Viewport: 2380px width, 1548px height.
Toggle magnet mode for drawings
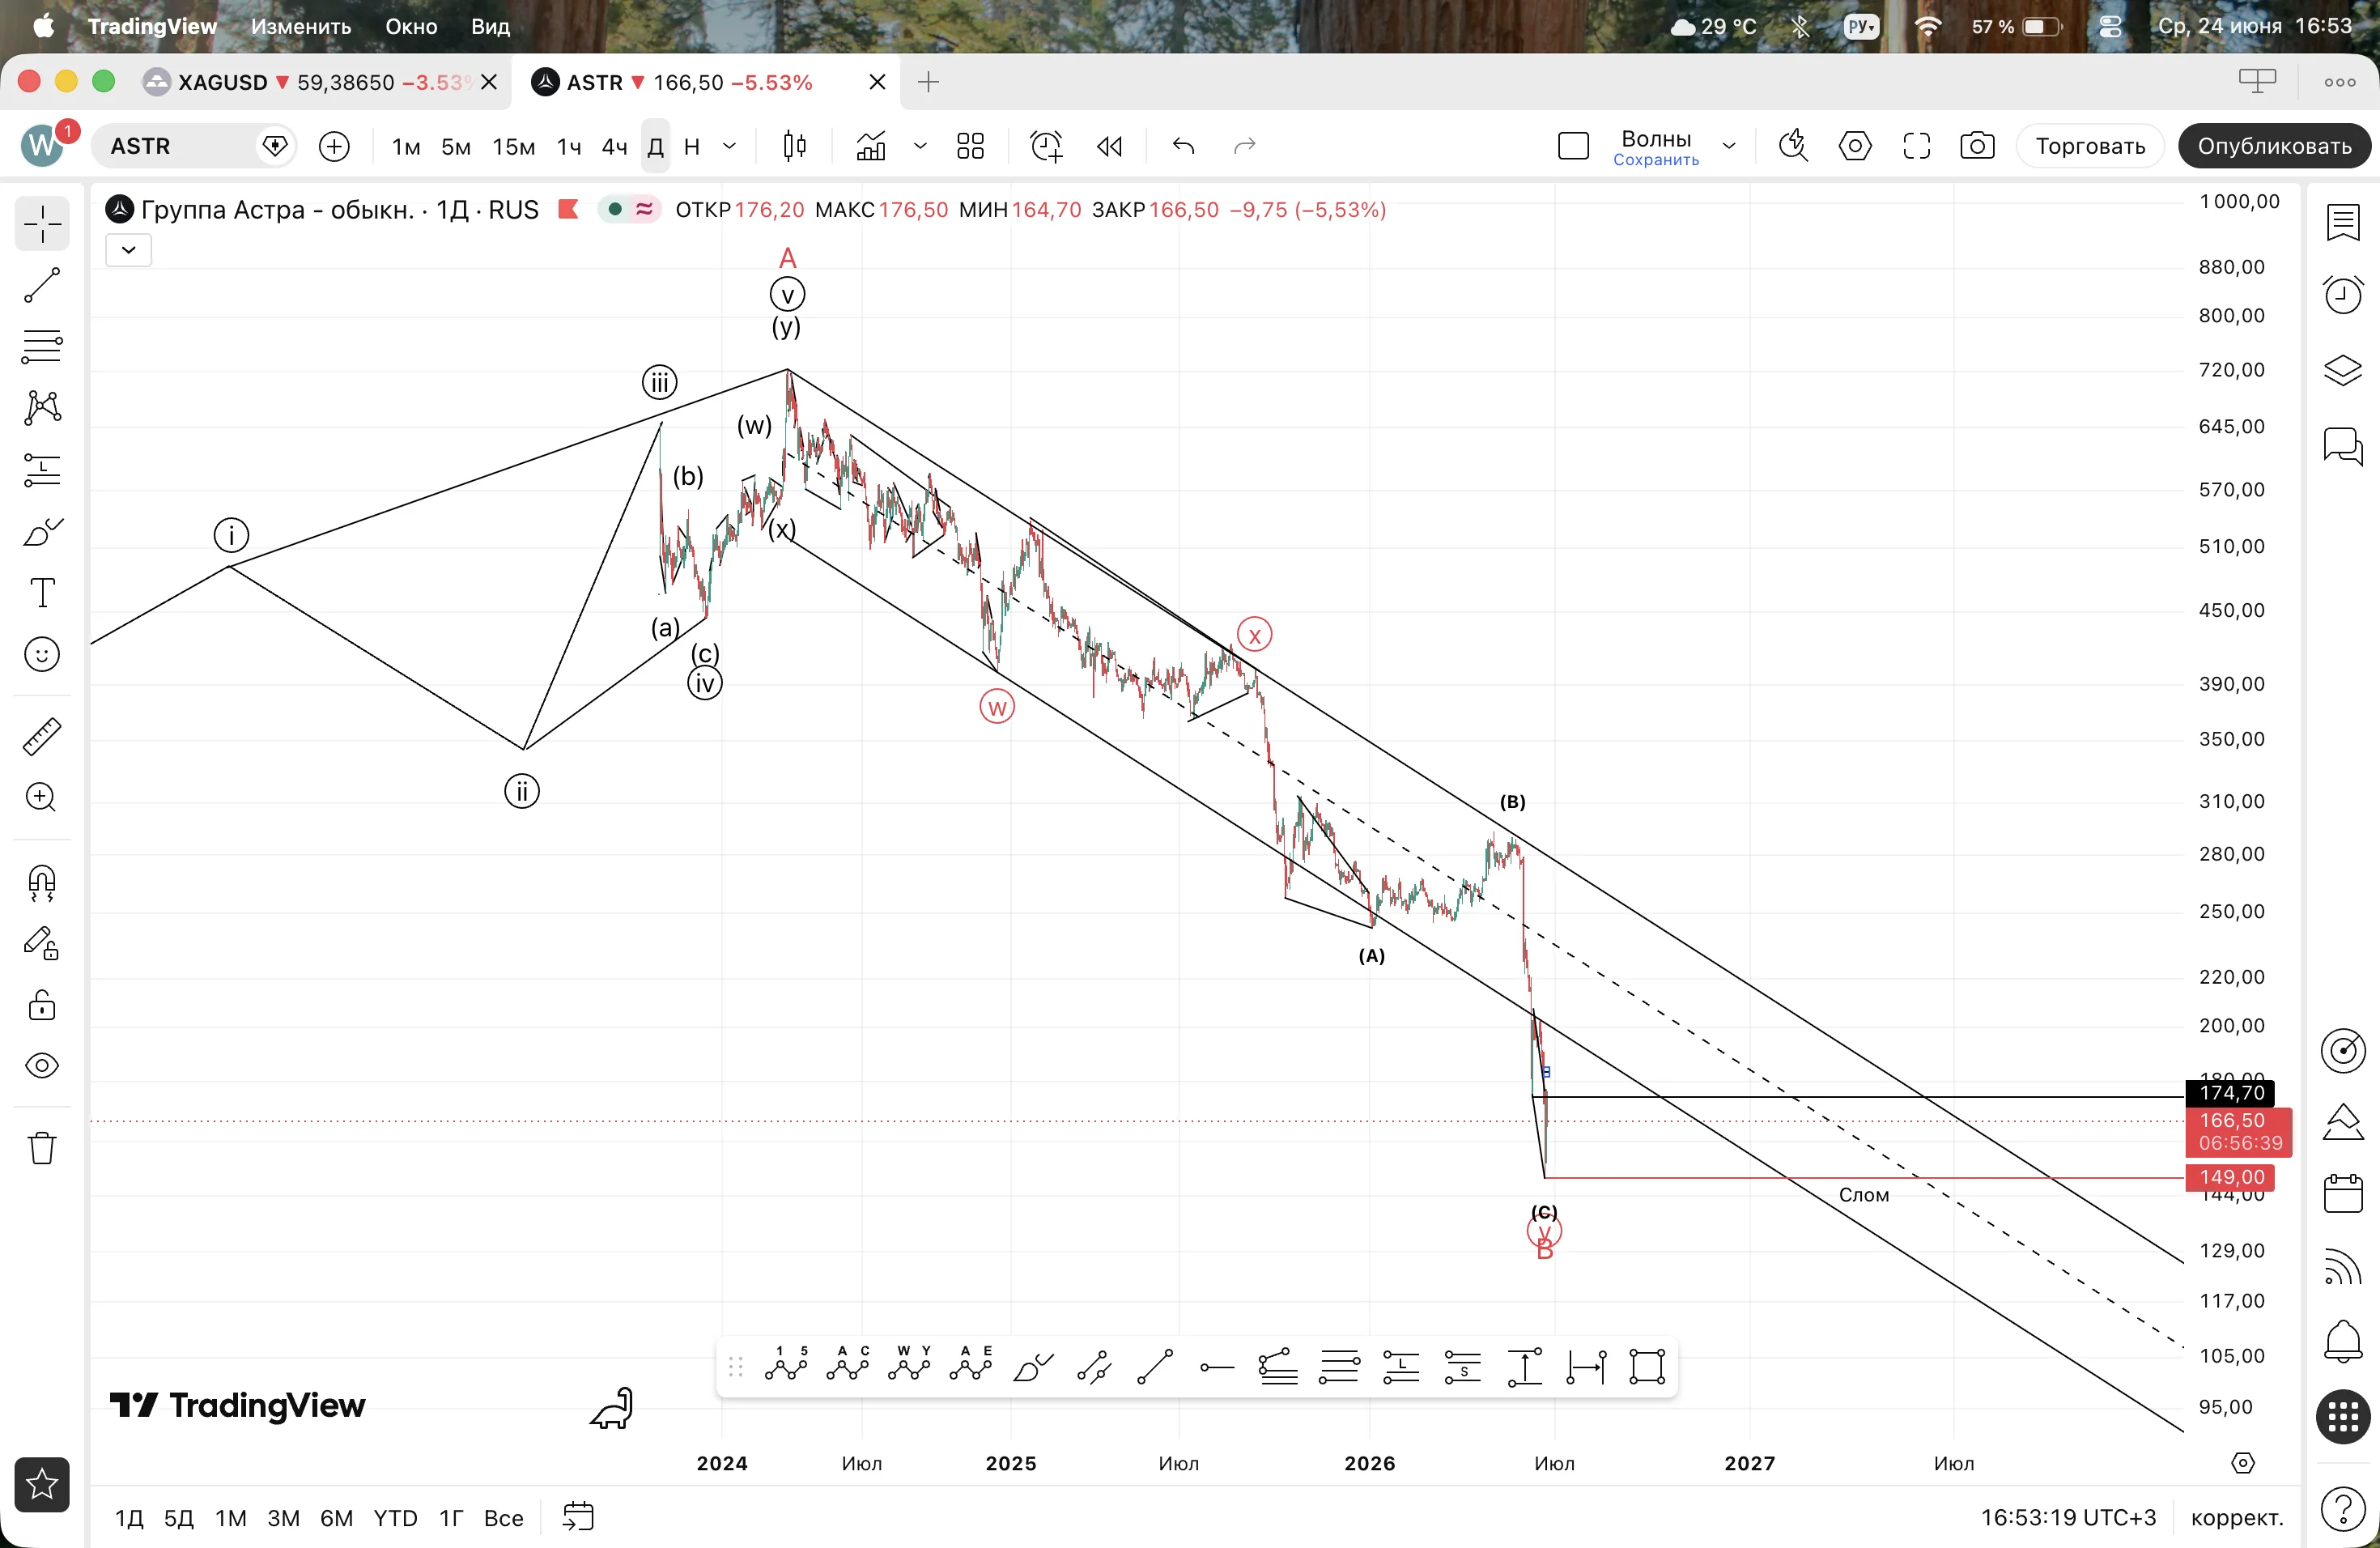42,882
